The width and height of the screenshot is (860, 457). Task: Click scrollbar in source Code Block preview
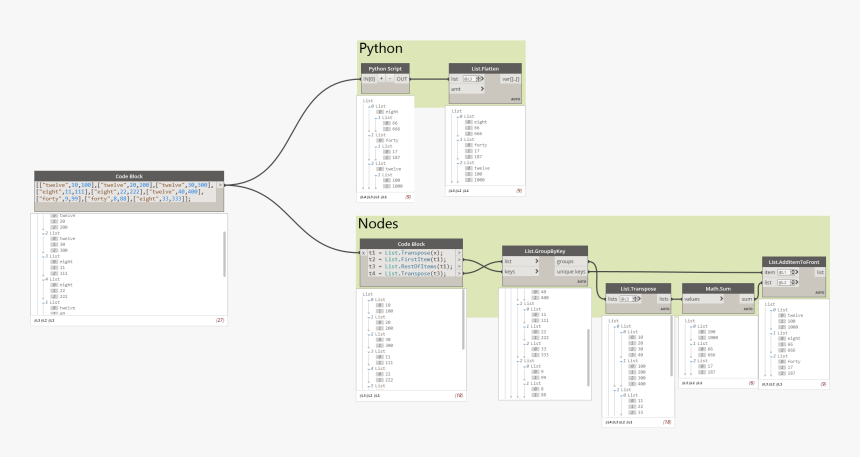(224, 254)
